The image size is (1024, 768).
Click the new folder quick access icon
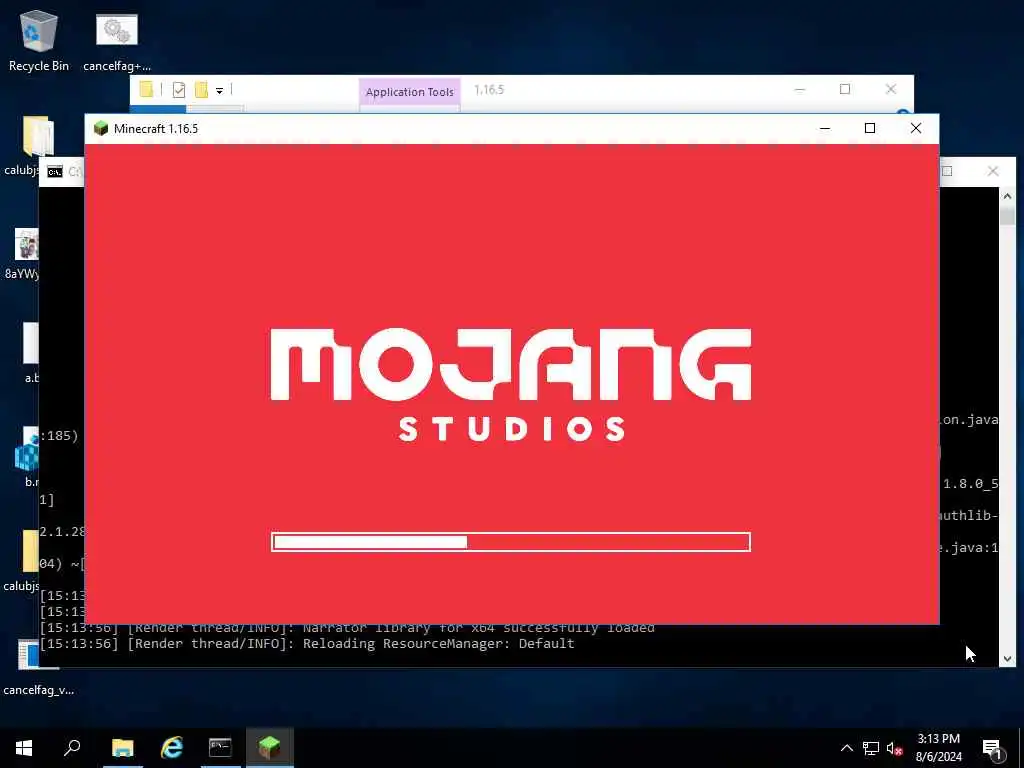[x=201, y=90]
